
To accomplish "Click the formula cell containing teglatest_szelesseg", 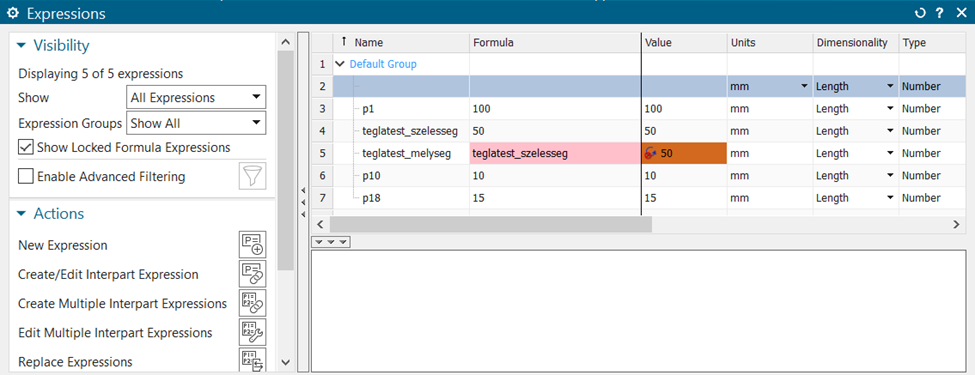I will (555, 154).
